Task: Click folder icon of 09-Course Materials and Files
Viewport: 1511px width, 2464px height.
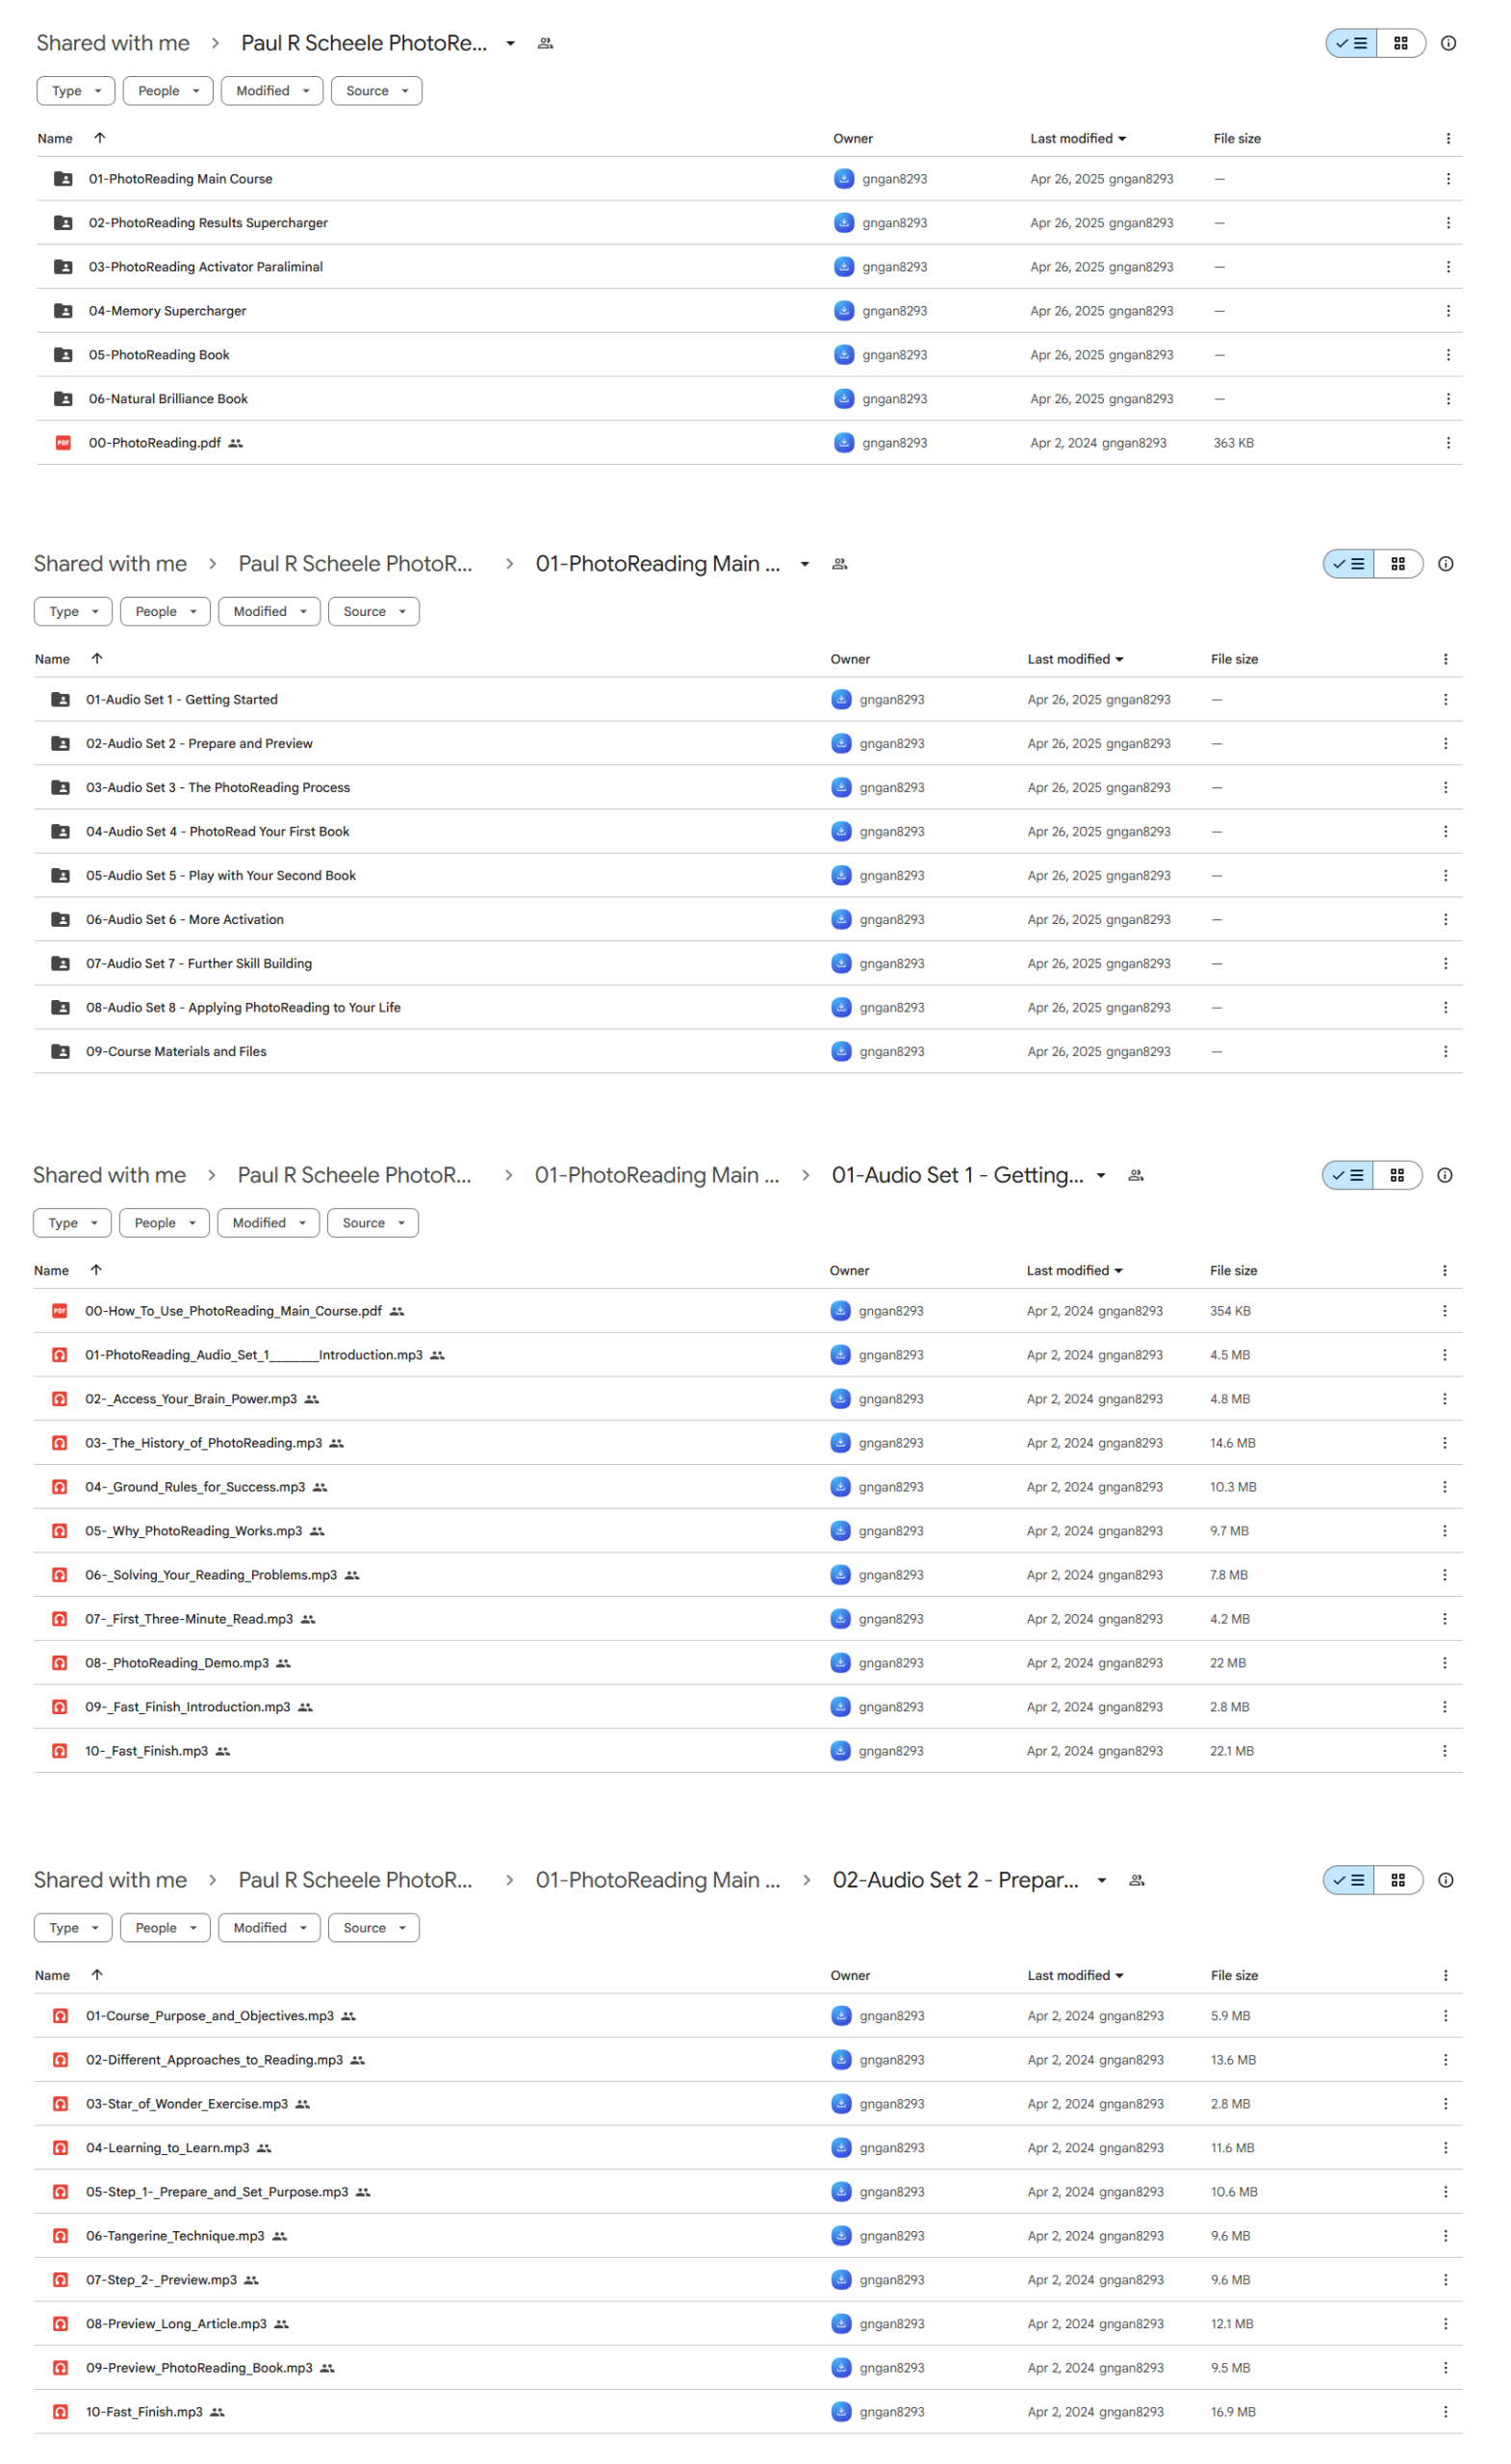Action: pyautogui.click(x=61, y=1052)
